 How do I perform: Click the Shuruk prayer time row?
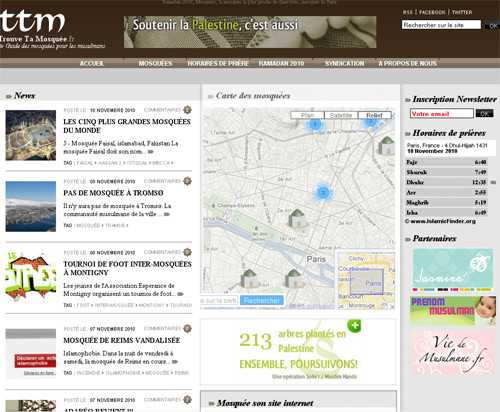(x=447, y=172)
